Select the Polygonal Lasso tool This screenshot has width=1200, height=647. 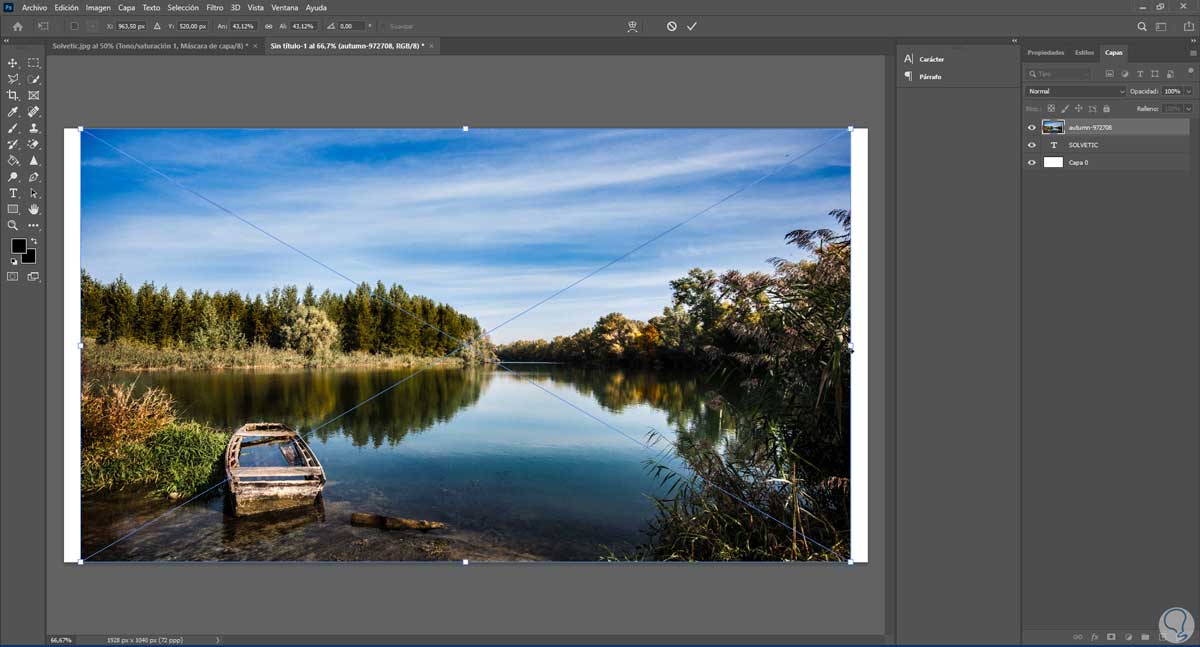point(13,79)
